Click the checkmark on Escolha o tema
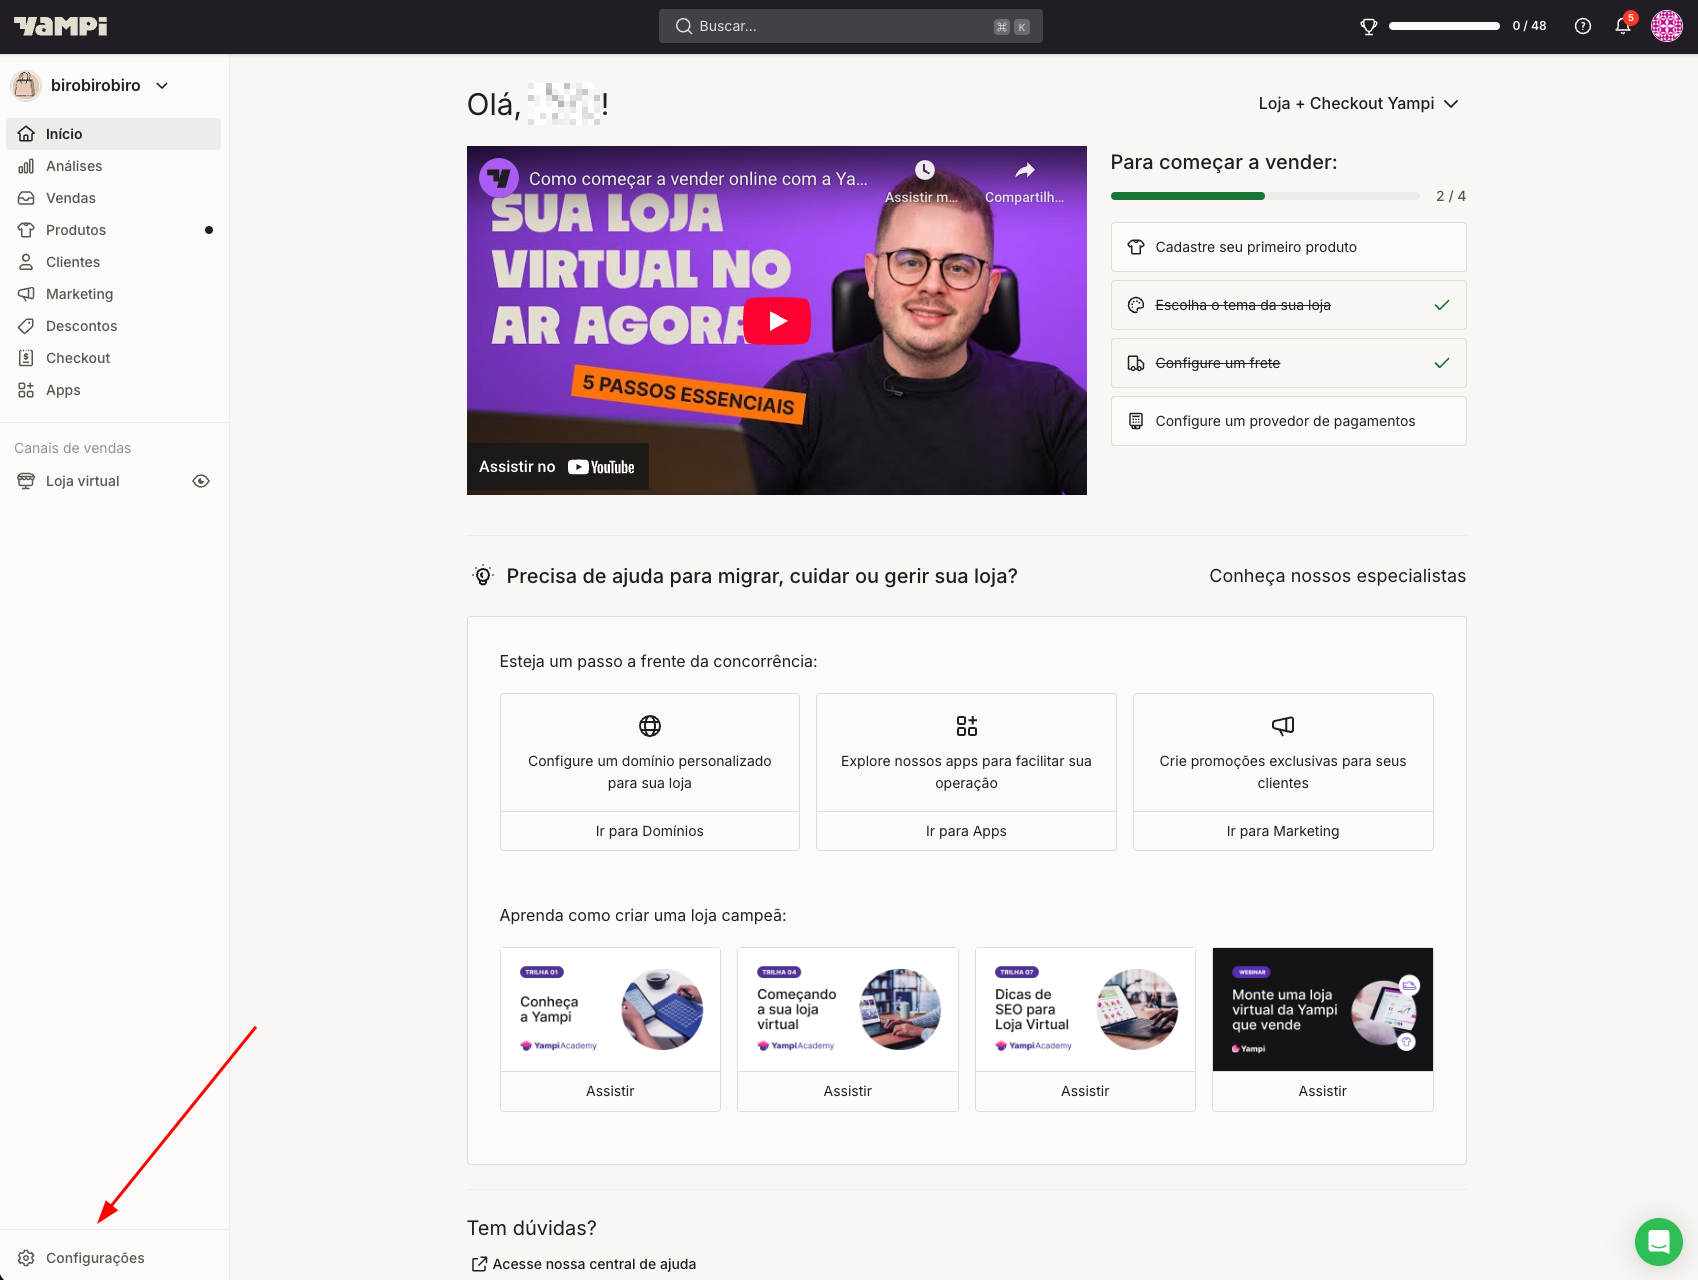1698x1280 pixels. 1442,305
